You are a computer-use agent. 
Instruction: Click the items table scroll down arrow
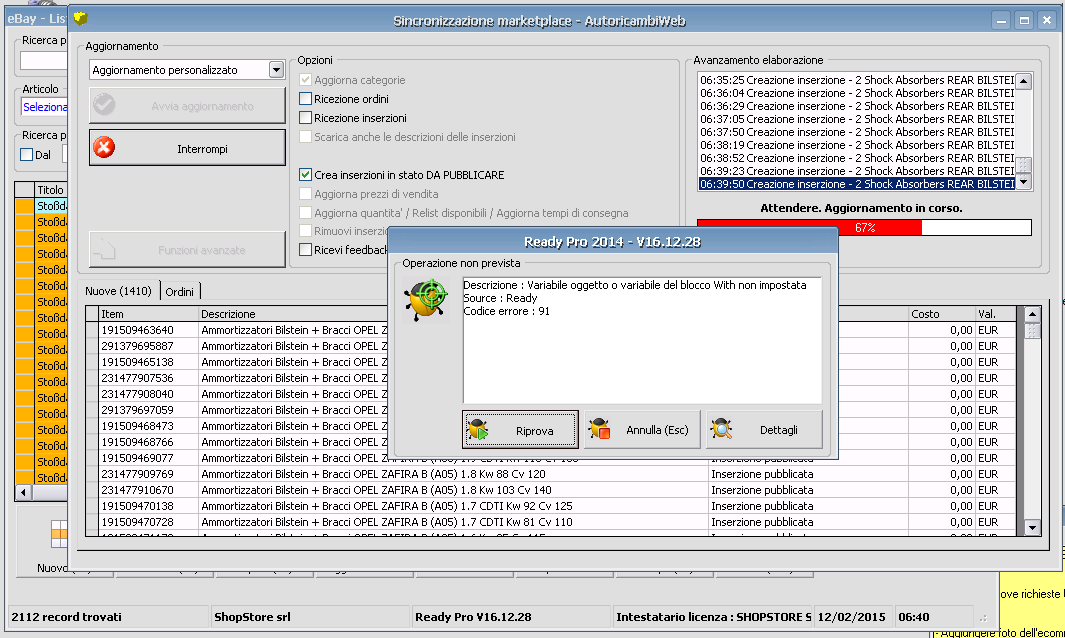pyautogui.click(x=1032, y=528)
